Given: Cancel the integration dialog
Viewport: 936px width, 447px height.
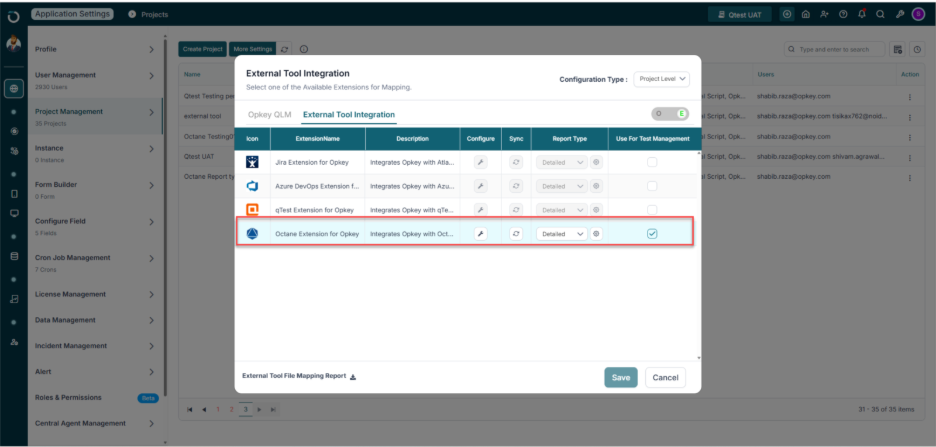Looking at the screenshot, I should click(x=666, y=377).
